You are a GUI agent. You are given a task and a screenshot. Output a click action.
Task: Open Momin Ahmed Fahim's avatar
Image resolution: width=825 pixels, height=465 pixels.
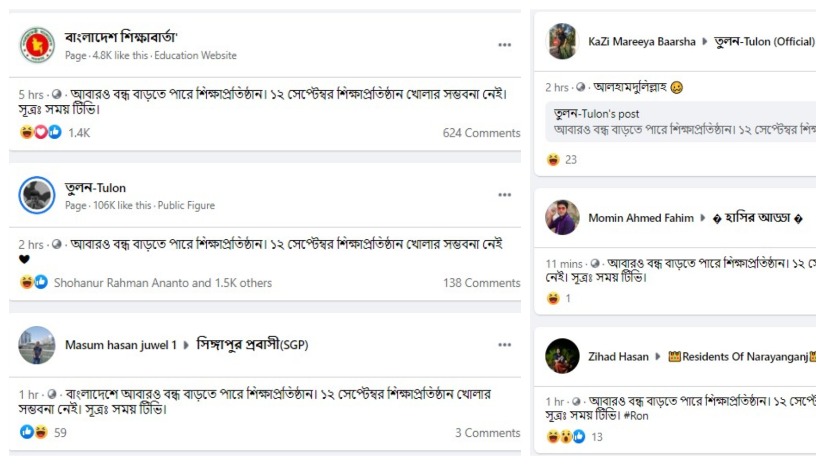click(562, 217)
